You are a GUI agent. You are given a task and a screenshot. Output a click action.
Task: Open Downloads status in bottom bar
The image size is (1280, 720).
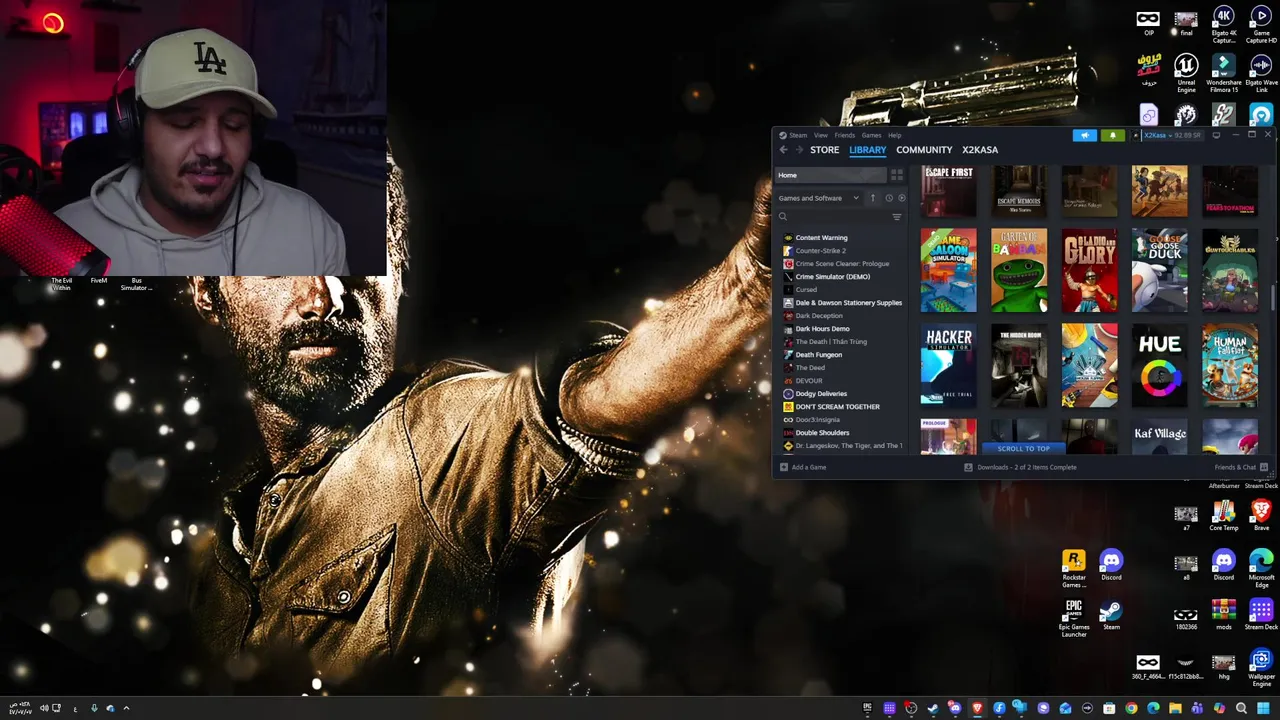point(1020,467)
